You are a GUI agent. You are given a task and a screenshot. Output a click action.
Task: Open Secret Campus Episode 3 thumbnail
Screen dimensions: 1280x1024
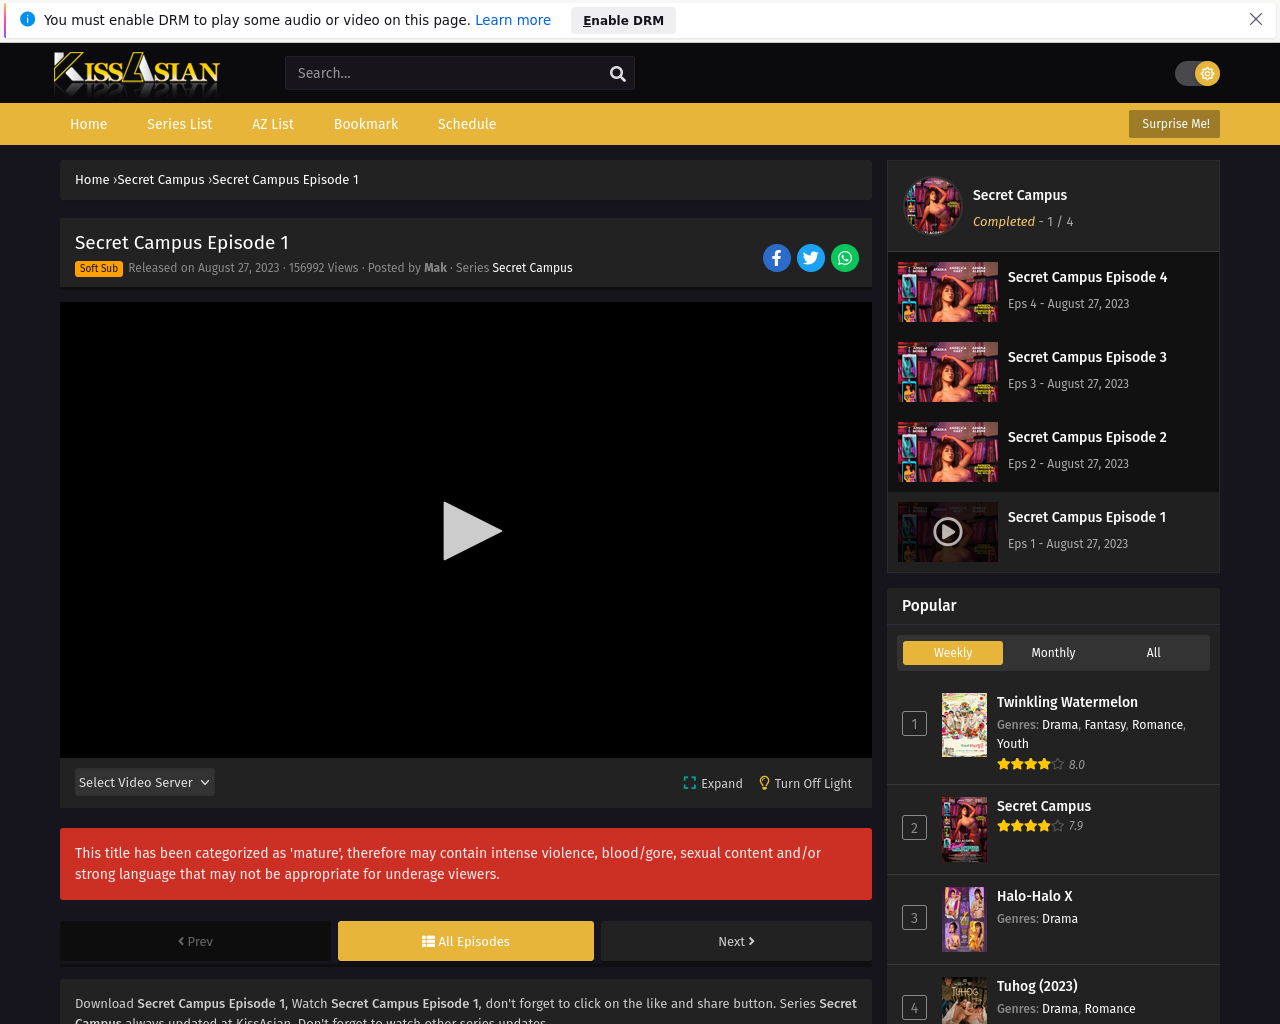pos(948,372)
